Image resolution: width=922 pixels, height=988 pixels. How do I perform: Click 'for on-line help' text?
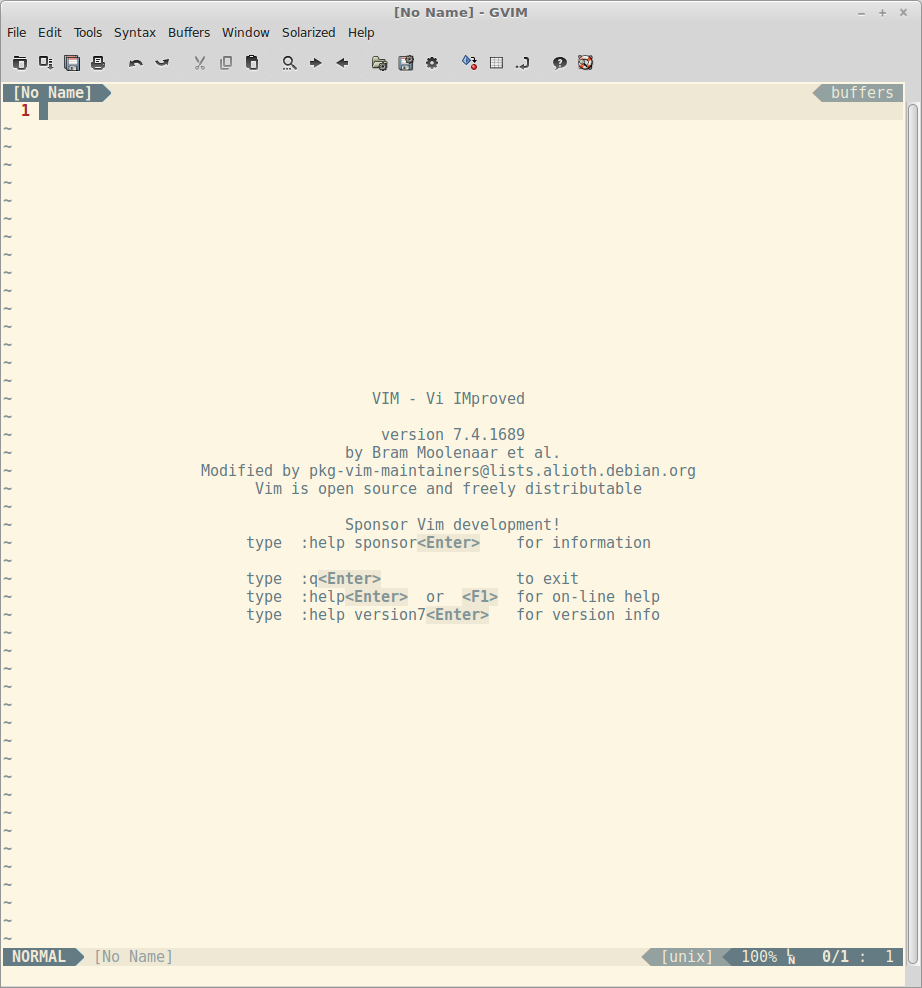[x=588, y=597]
